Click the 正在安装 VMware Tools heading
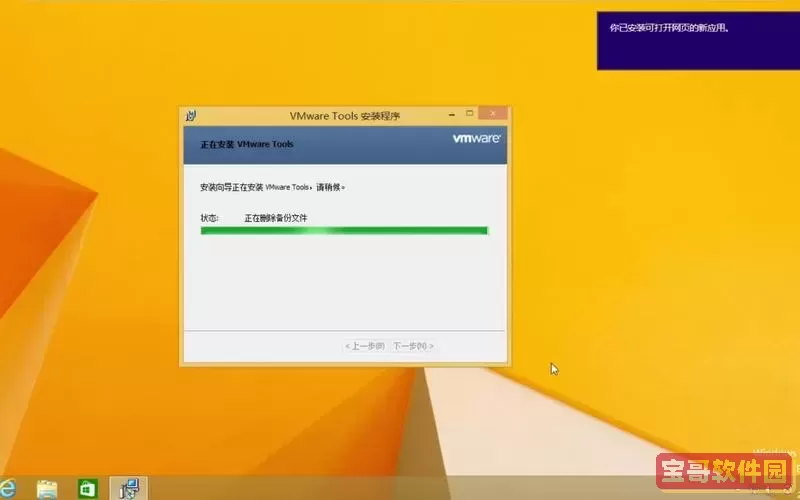The image size is (800, 500). [247, 144]
